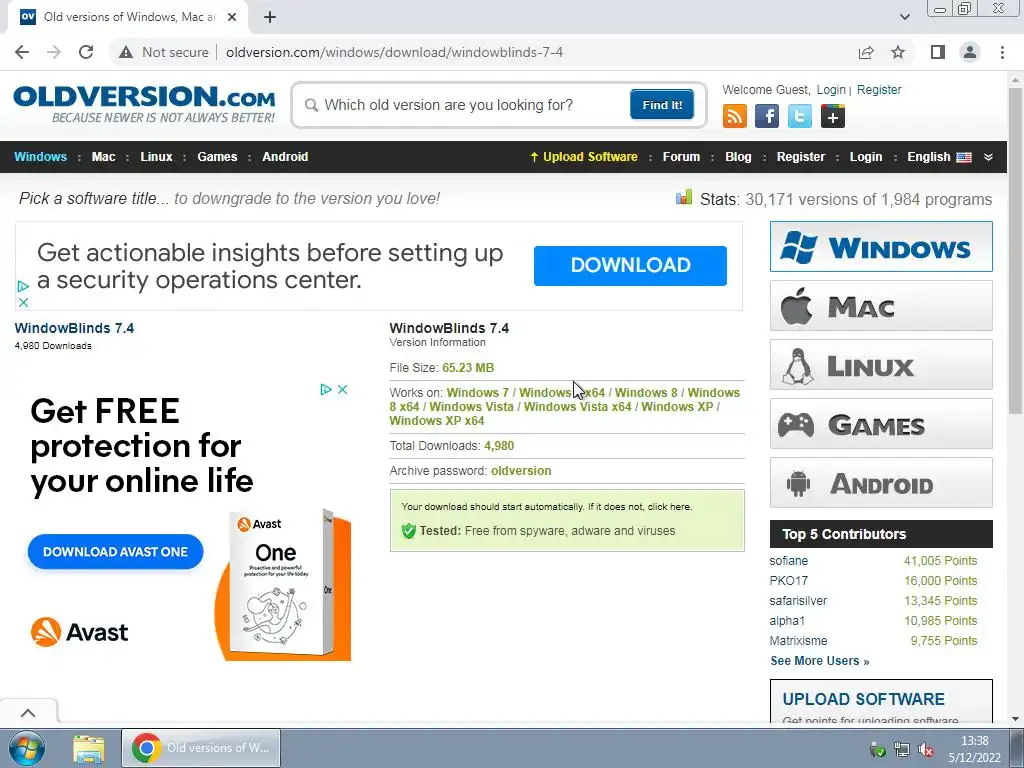This screenshot has height=768, width=1024.
Task: Click the green tested shield icon
Action: [x=409, y=530]
